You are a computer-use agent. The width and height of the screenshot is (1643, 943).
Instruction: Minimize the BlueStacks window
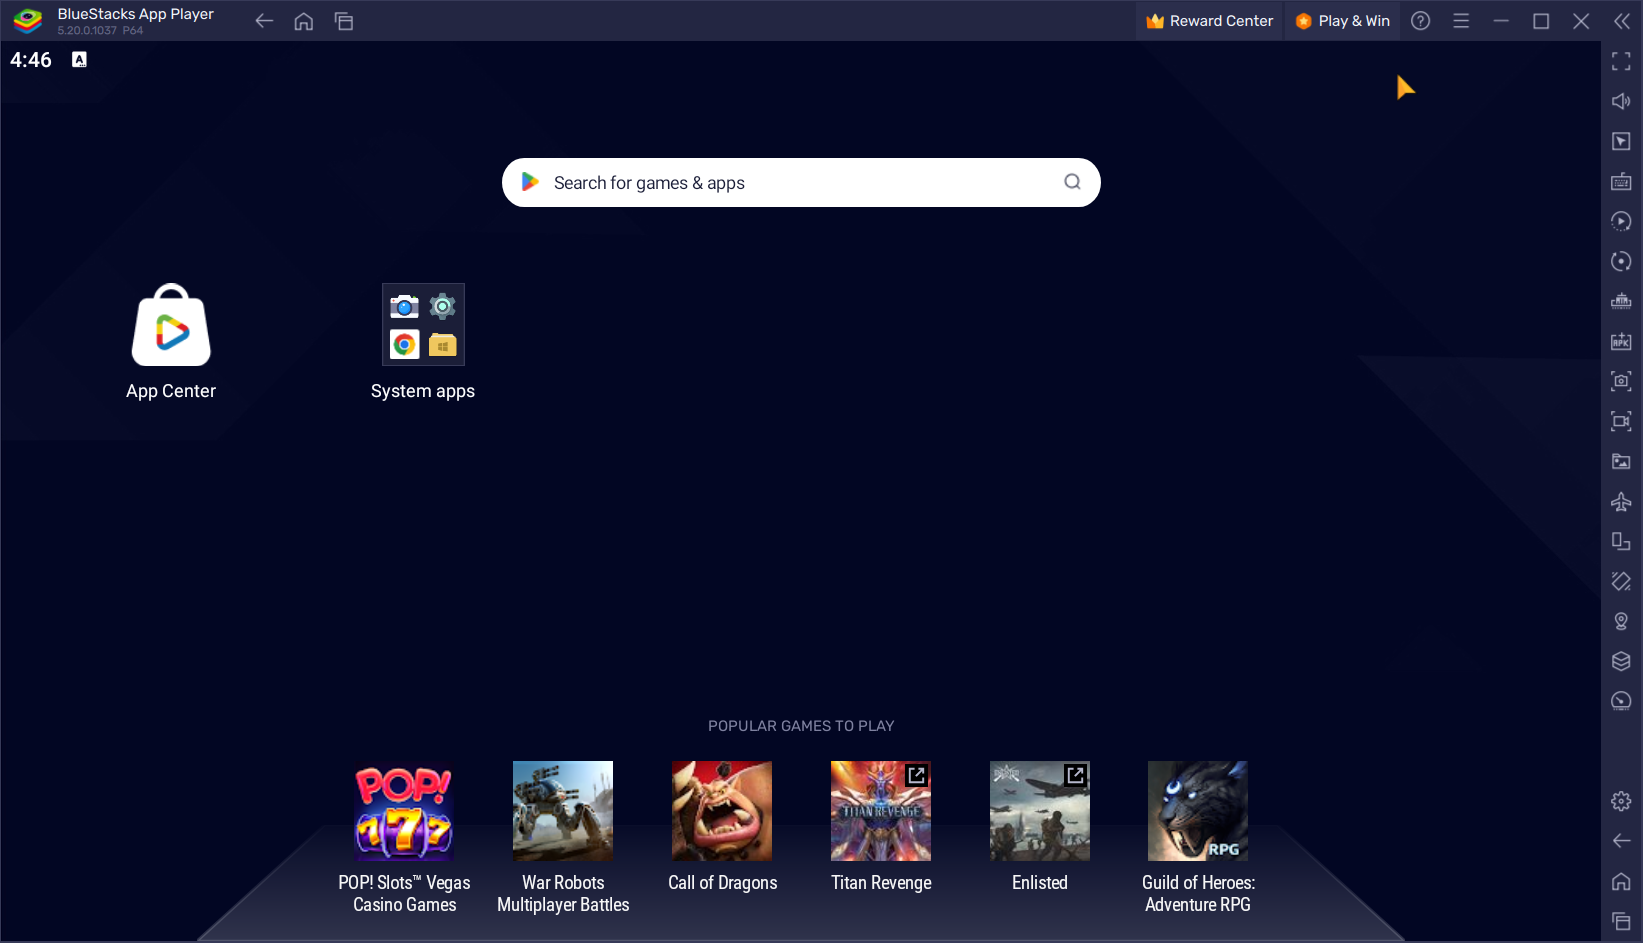(1501, 21)
